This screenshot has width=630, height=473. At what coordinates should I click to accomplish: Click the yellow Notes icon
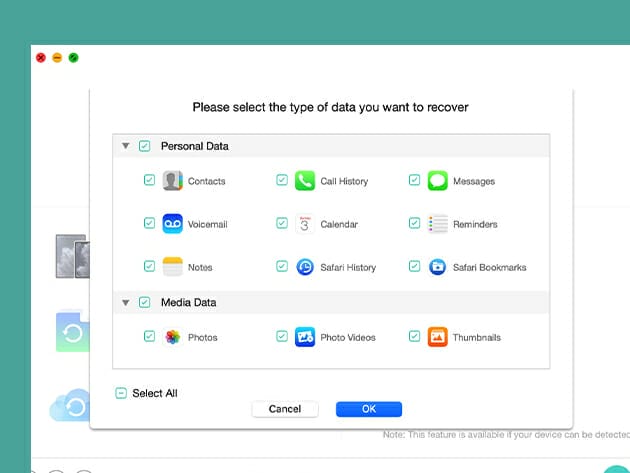[173, 267]
